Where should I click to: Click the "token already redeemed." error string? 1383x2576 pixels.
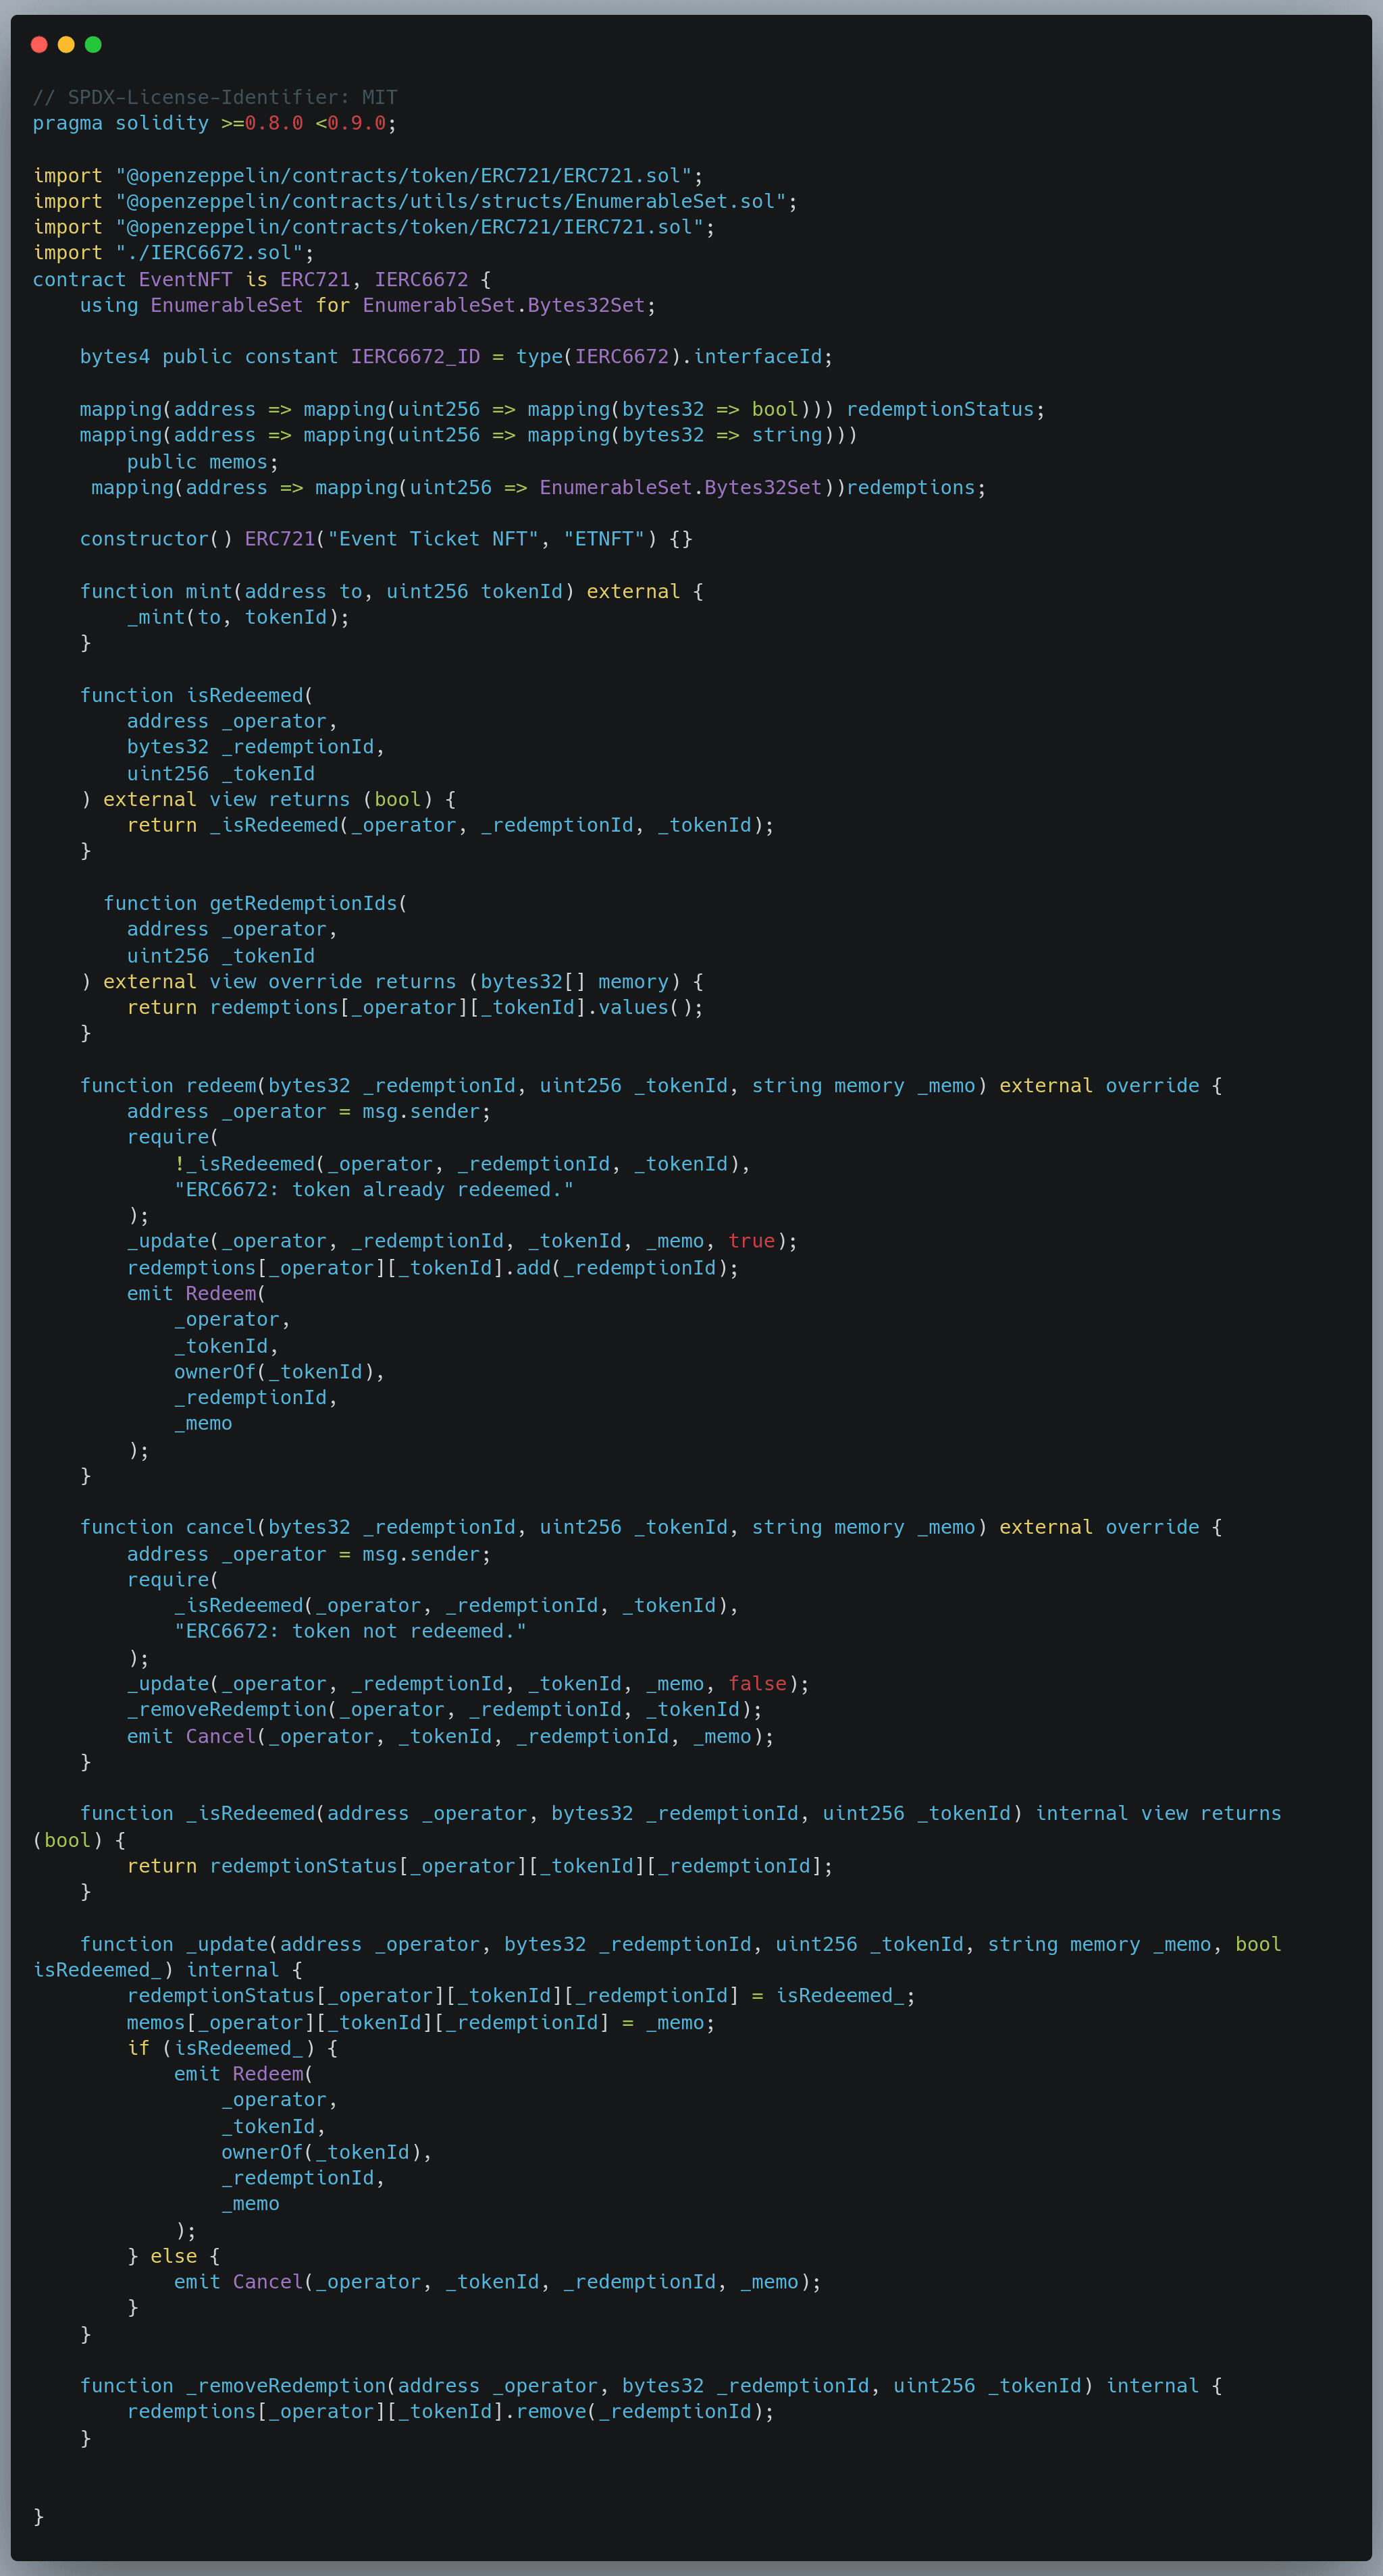[x=373, y=1189]
